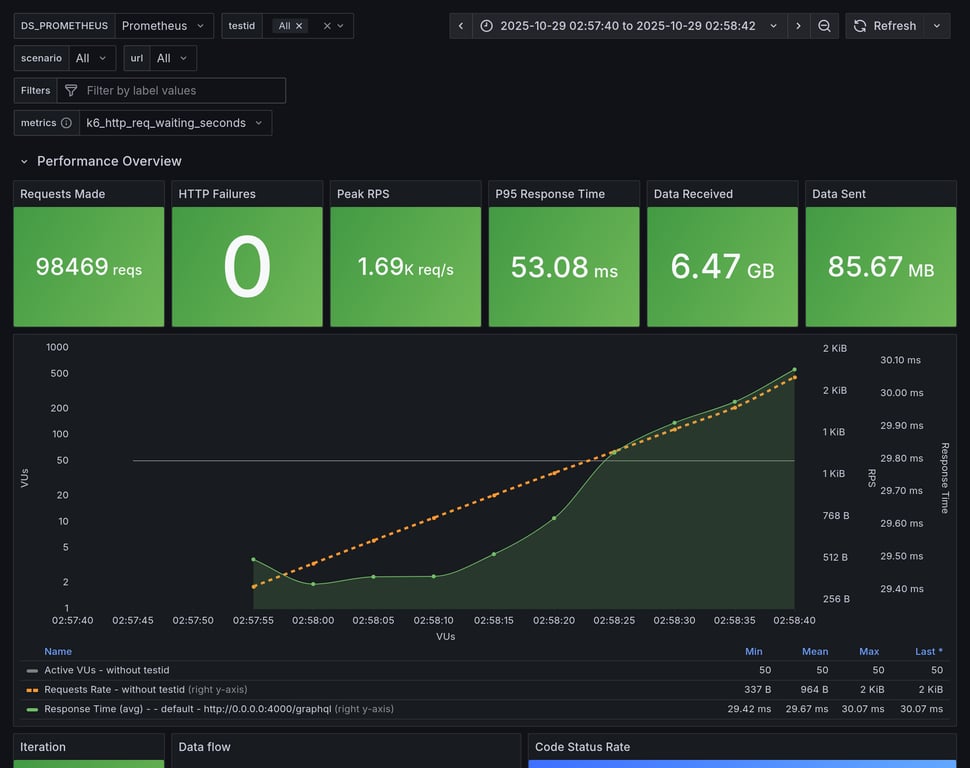Sort legend by Mean column header
The width and height of the screenshot is (970, 768).
pos(815,651)
